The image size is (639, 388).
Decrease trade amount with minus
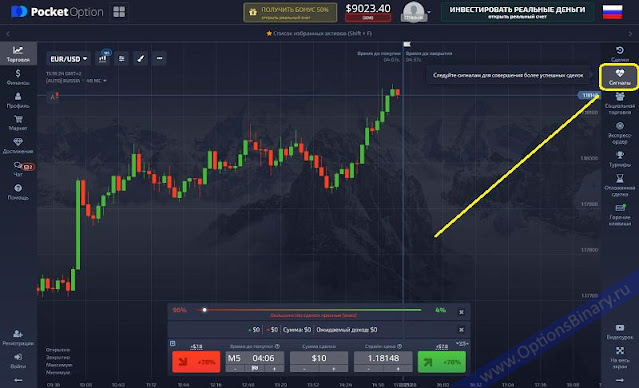[304, 368]
